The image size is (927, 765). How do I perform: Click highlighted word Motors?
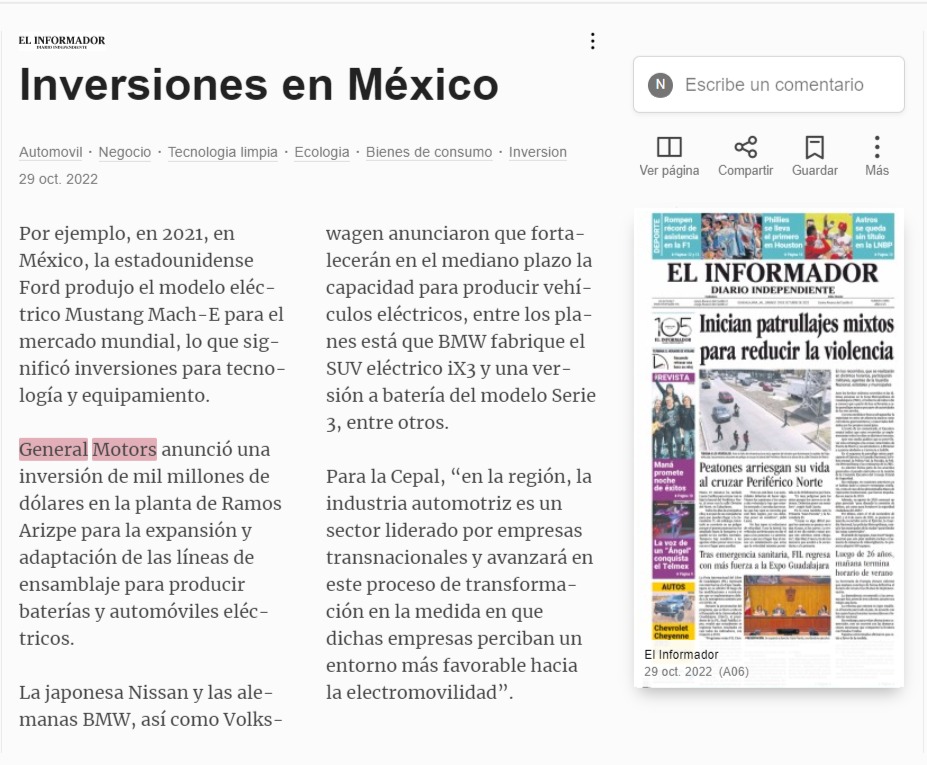(x=125, y=449)
